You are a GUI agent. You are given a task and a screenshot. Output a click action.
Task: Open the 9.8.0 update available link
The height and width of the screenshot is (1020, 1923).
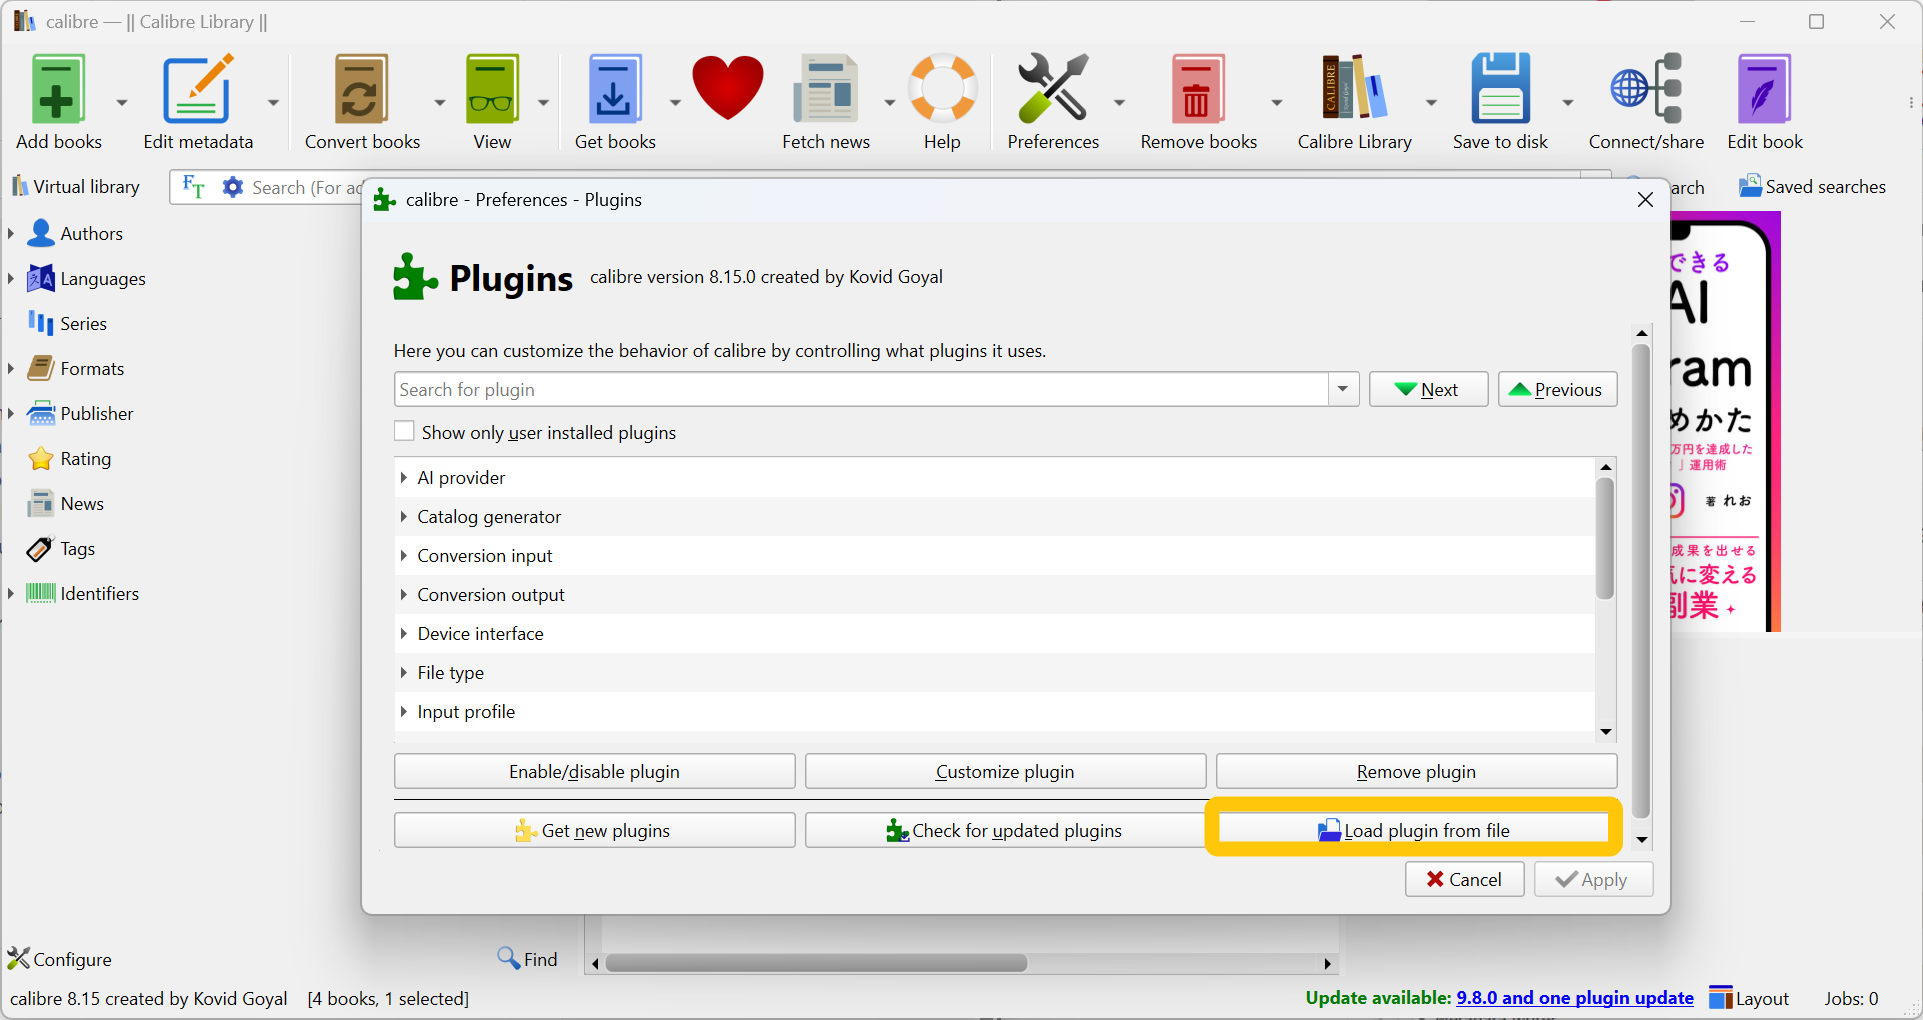click(1575, 998)
